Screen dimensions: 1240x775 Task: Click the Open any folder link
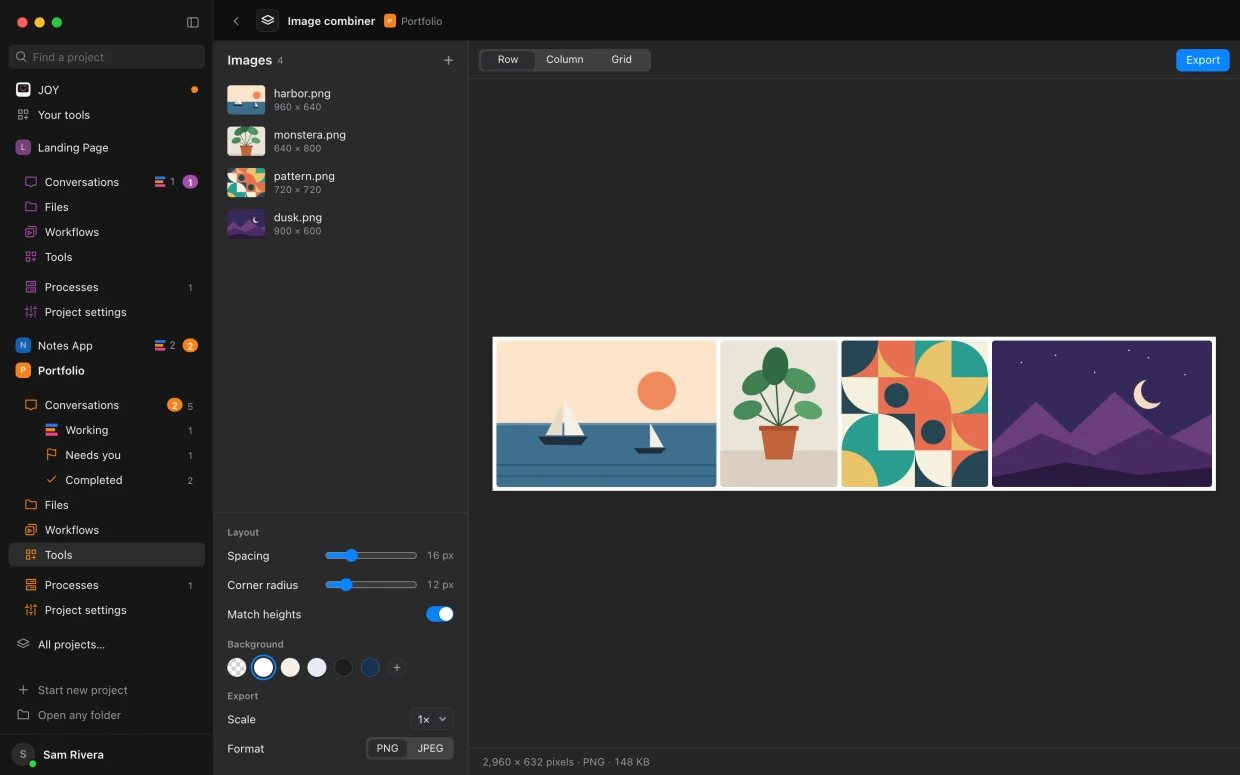(x=79, y=715)
